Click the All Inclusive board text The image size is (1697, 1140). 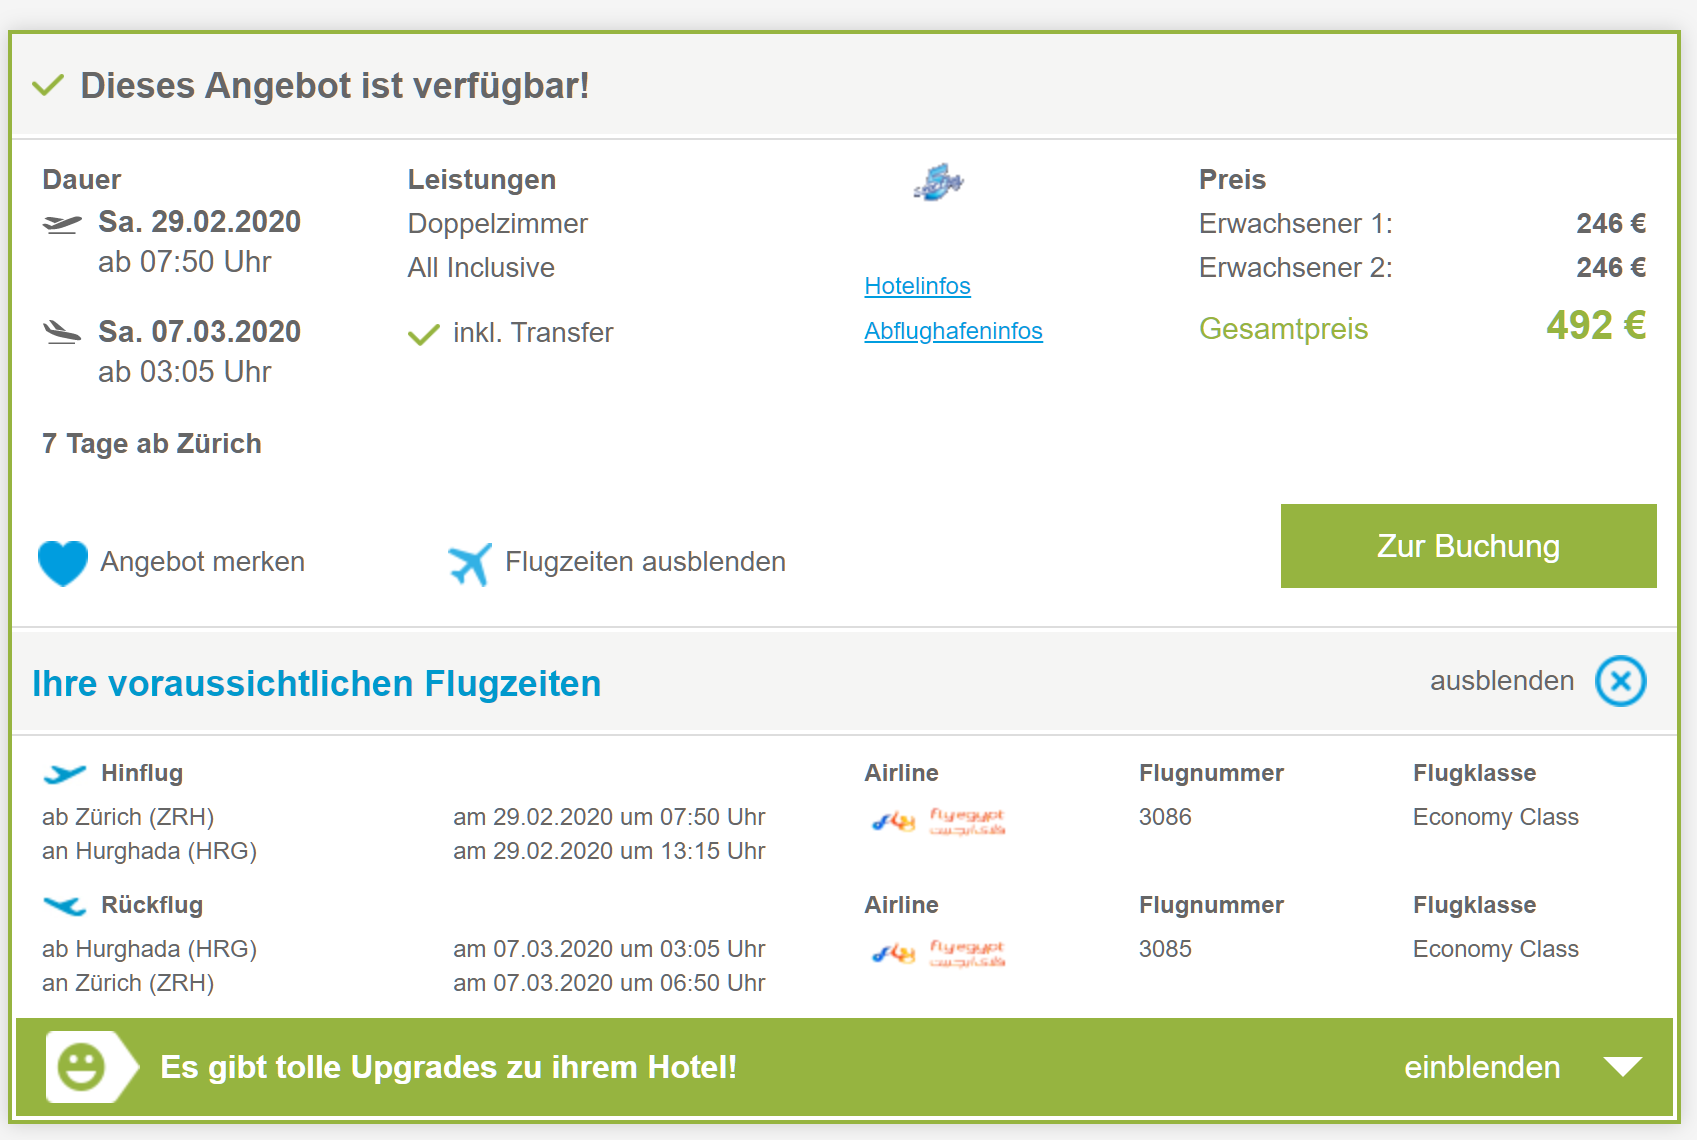click(481, 268)
